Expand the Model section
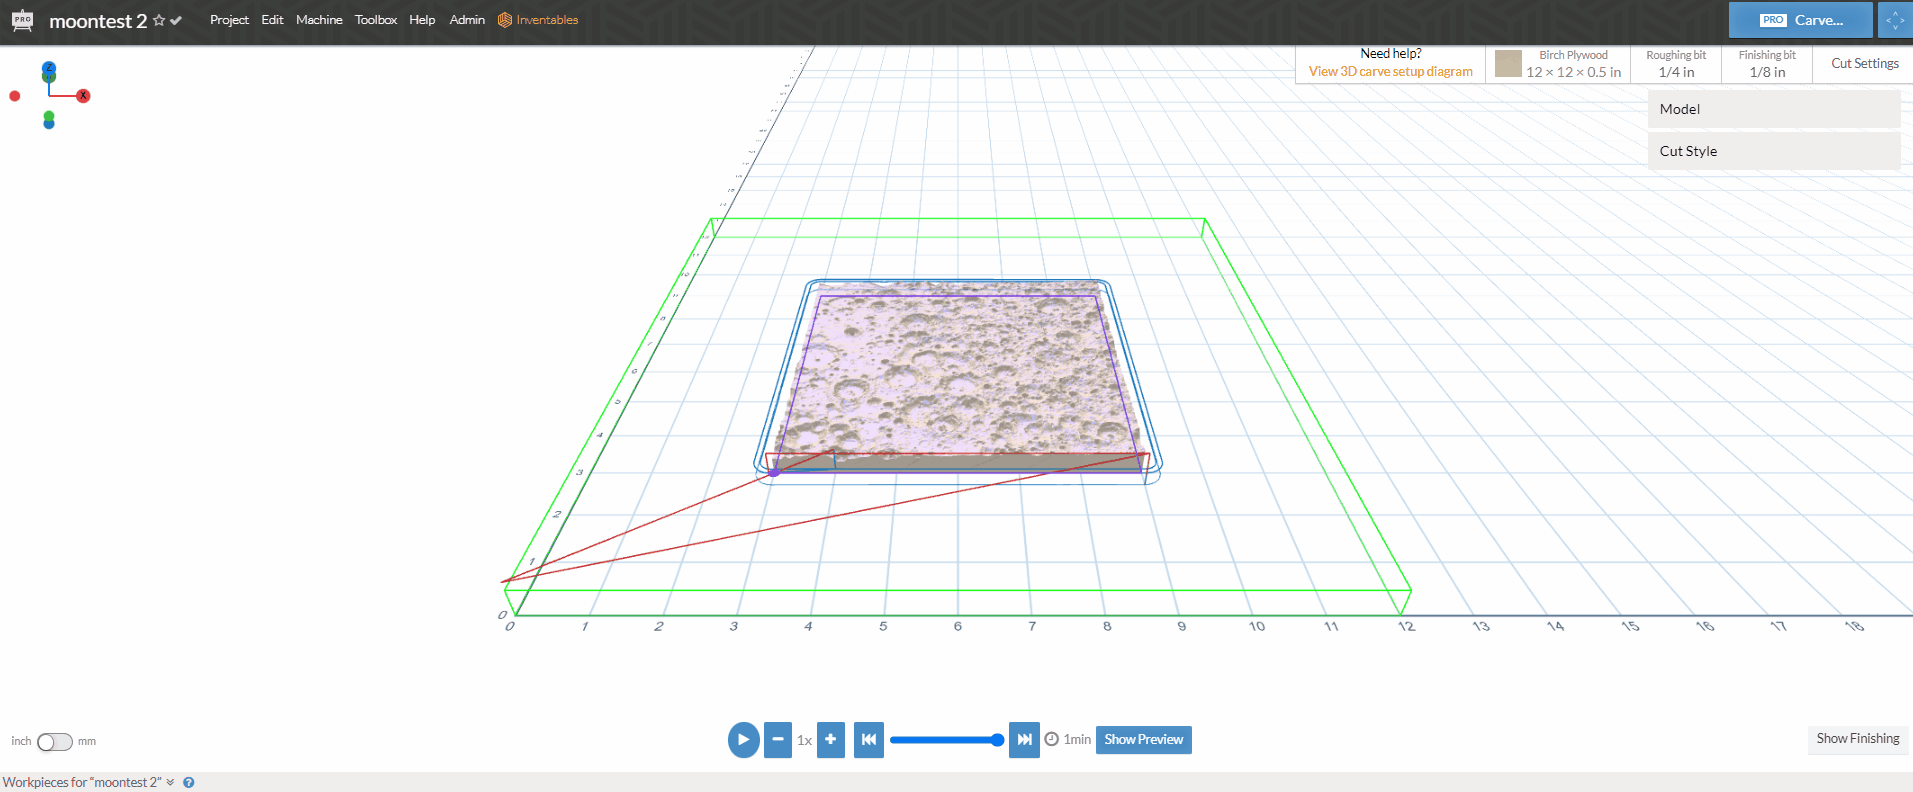1913x792 pixels. pyautogui.click(x=1774, y=109)
